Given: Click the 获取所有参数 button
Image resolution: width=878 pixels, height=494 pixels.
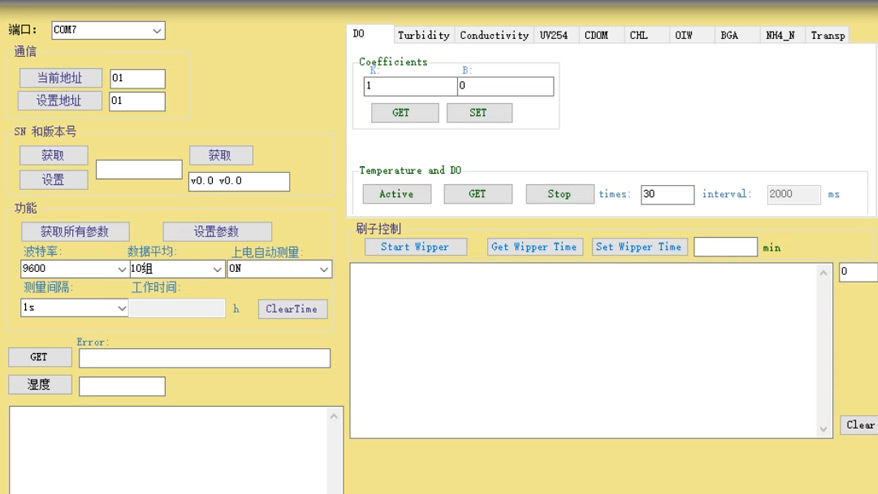Looking at the screenshot, I should pos(76,232).
